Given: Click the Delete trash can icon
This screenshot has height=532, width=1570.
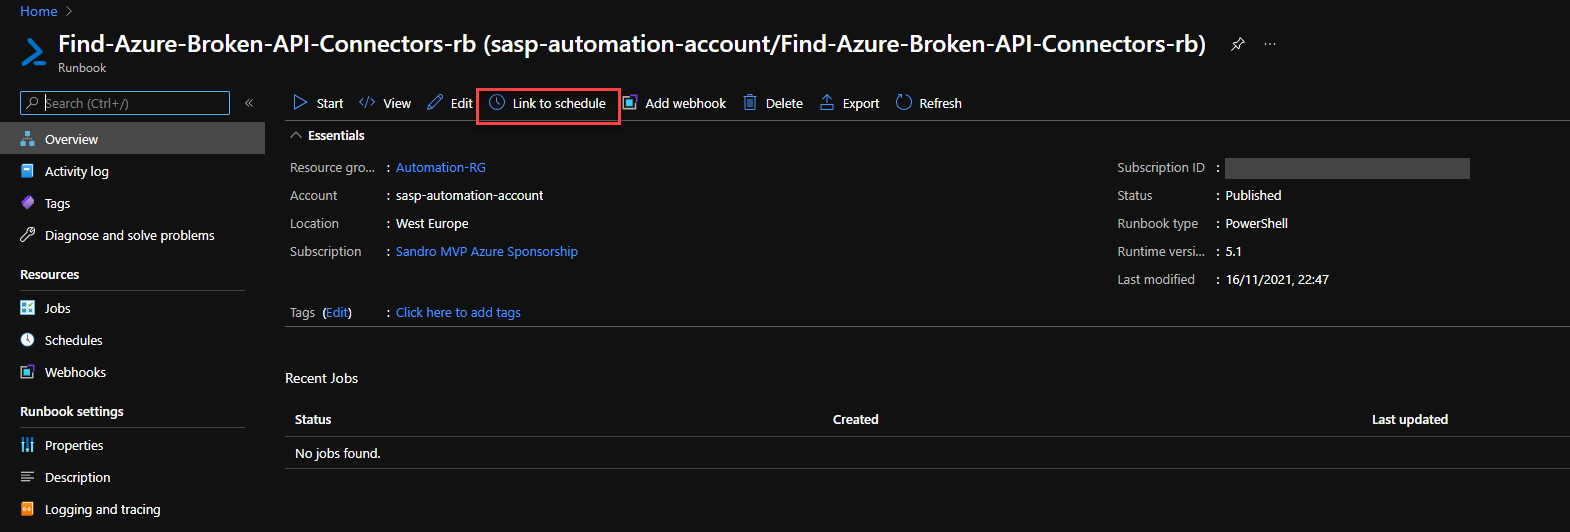Looking at the screenshot, I should (750, 103).
